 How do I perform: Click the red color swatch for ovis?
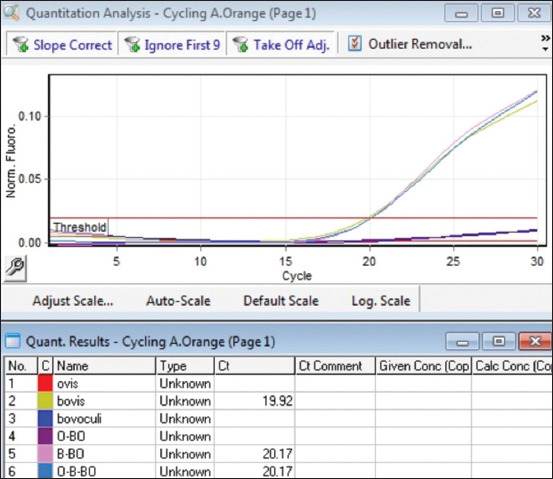(x=45, y=383)
